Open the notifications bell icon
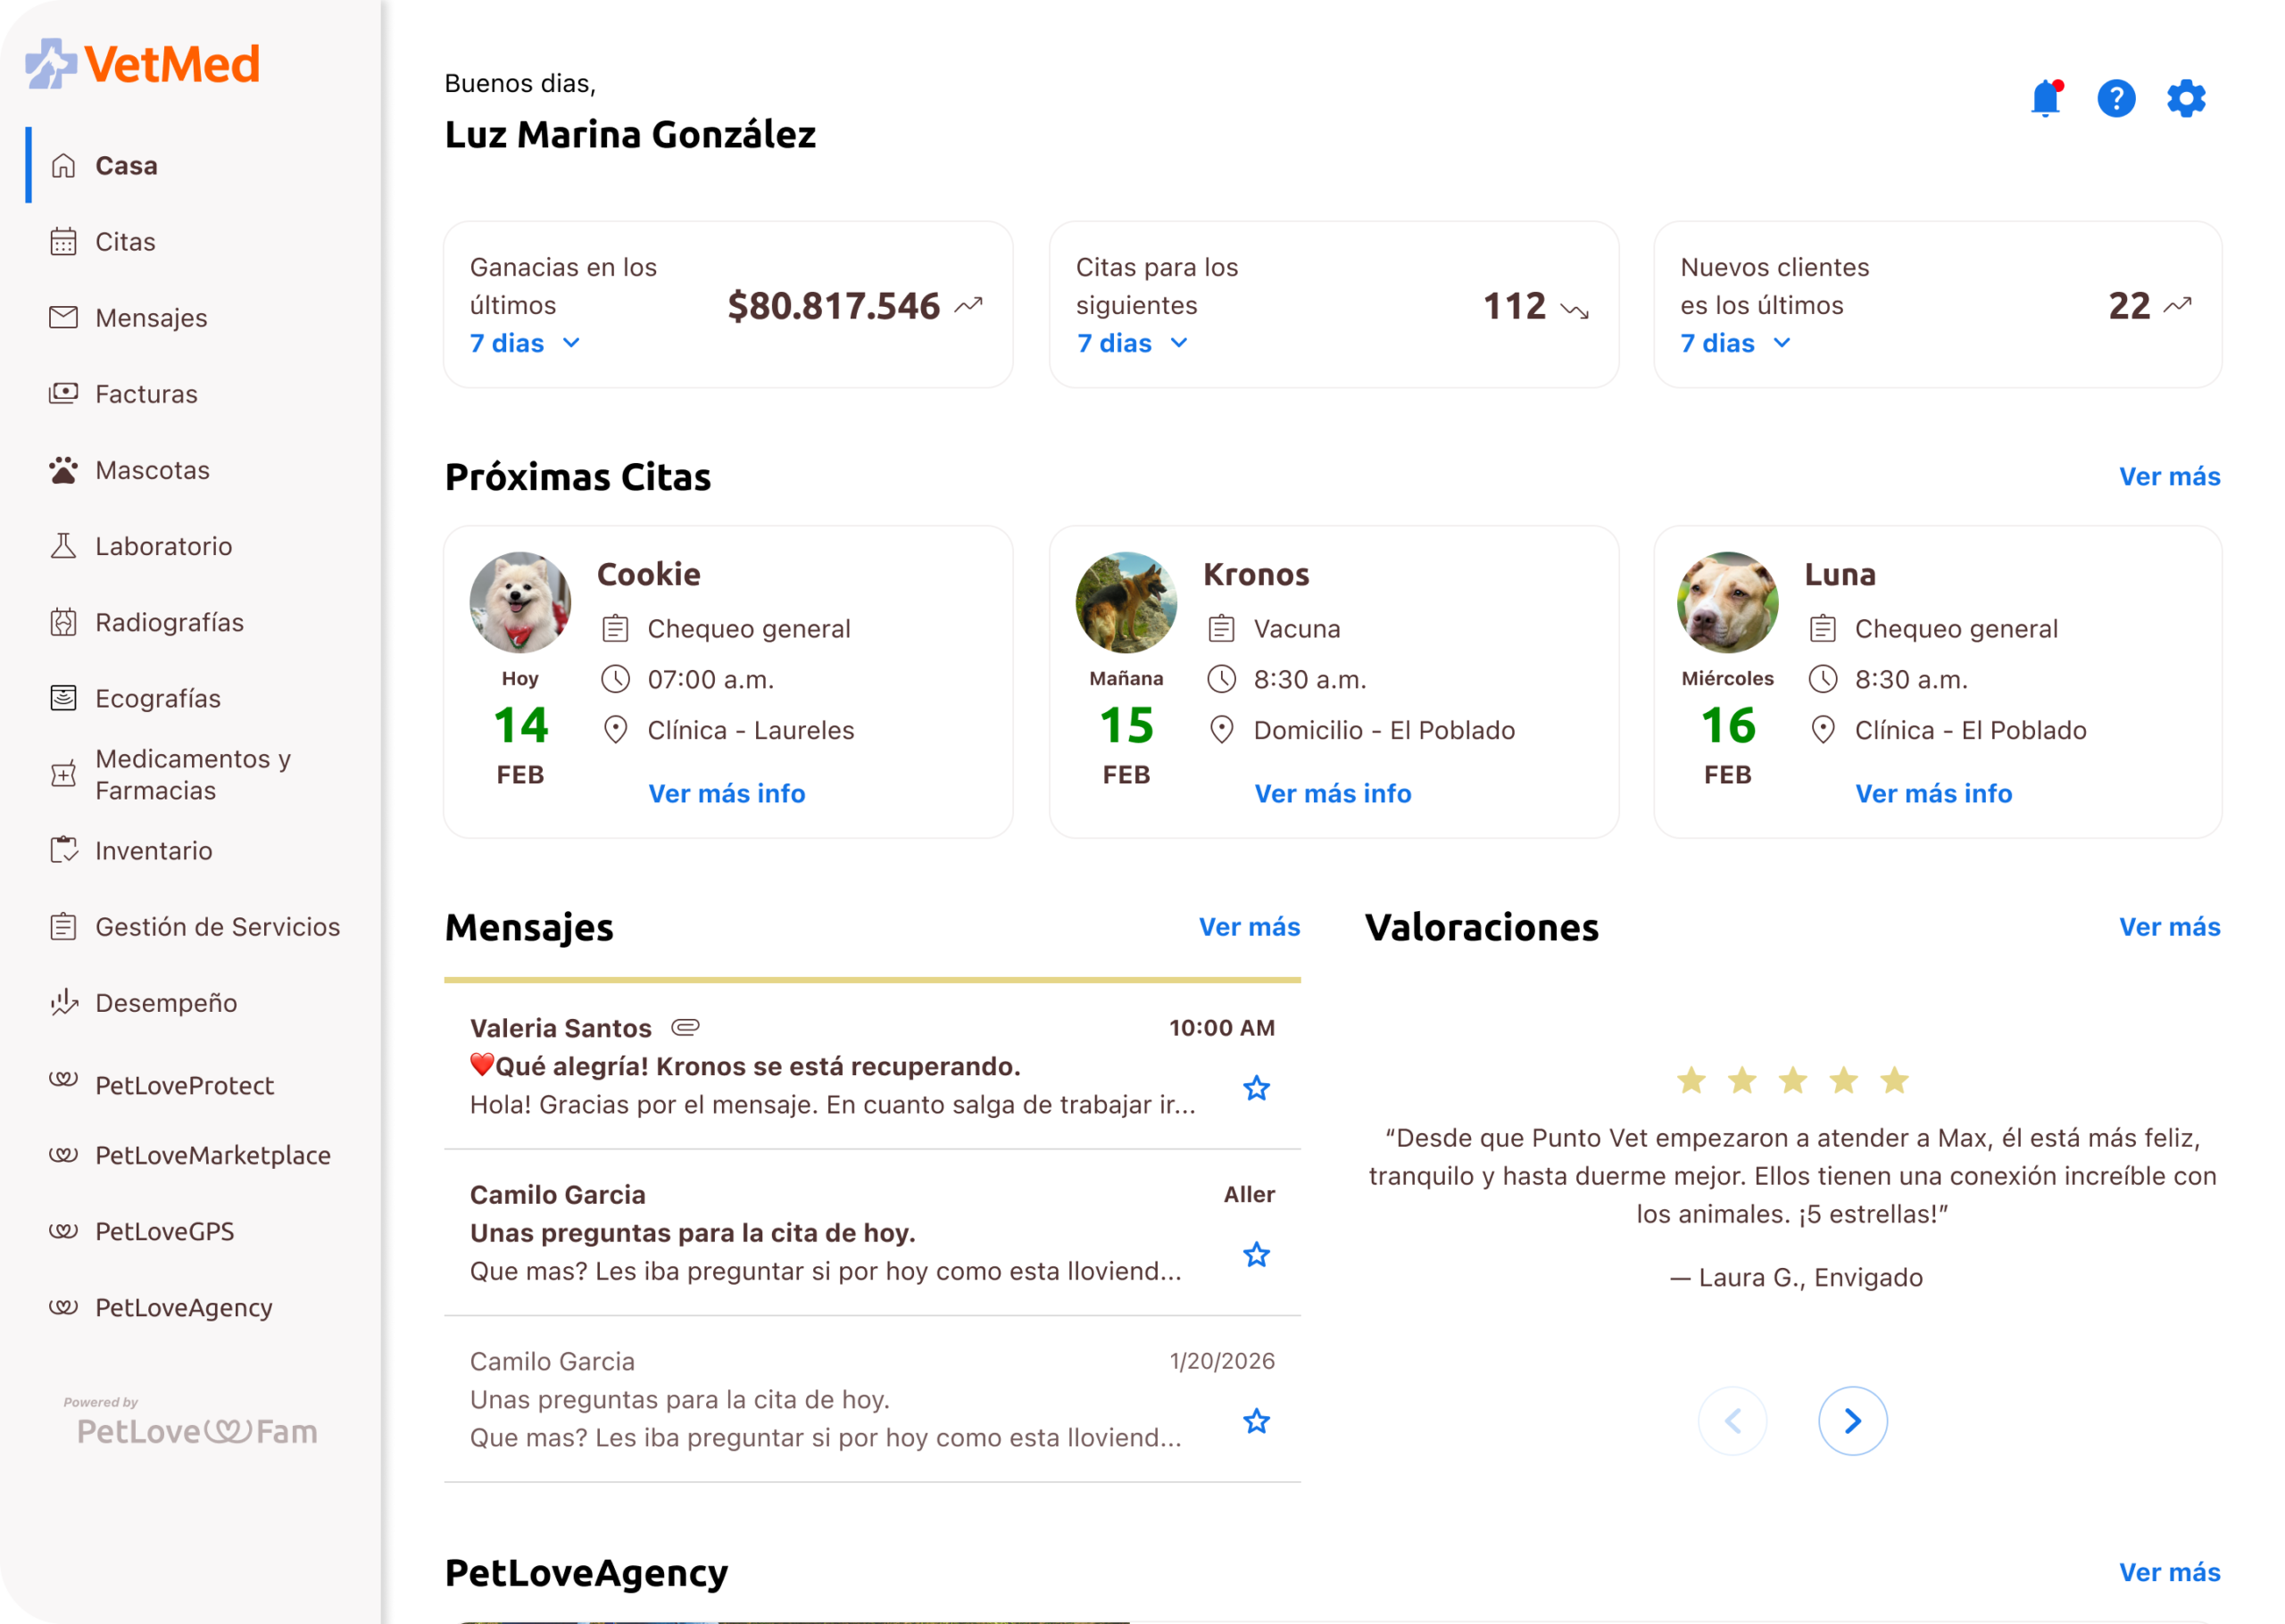Image resolution: width=2285 pixels, height=1624 pixels. (2045, 99)
